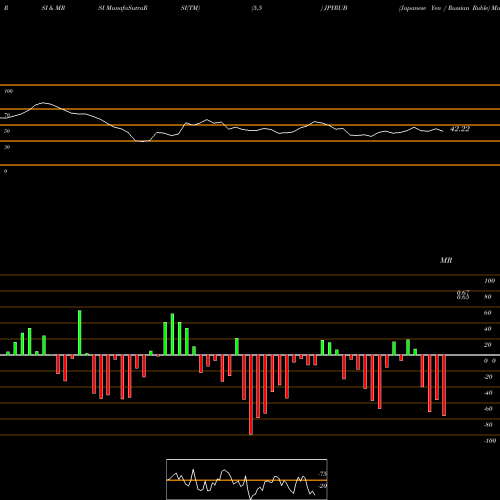Click the last red bar at right end
500x500 pixels.
point(444,385)
